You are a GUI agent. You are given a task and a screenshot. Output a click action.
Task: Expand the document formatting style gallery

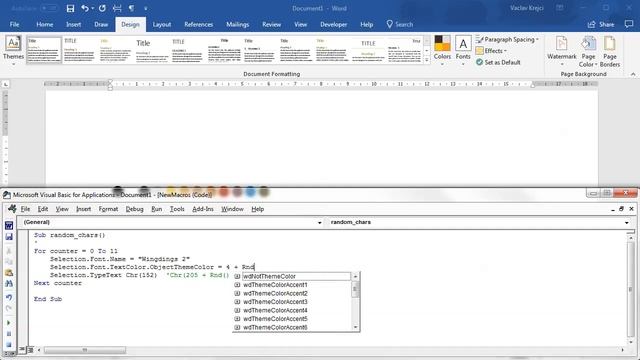(427, 60)
